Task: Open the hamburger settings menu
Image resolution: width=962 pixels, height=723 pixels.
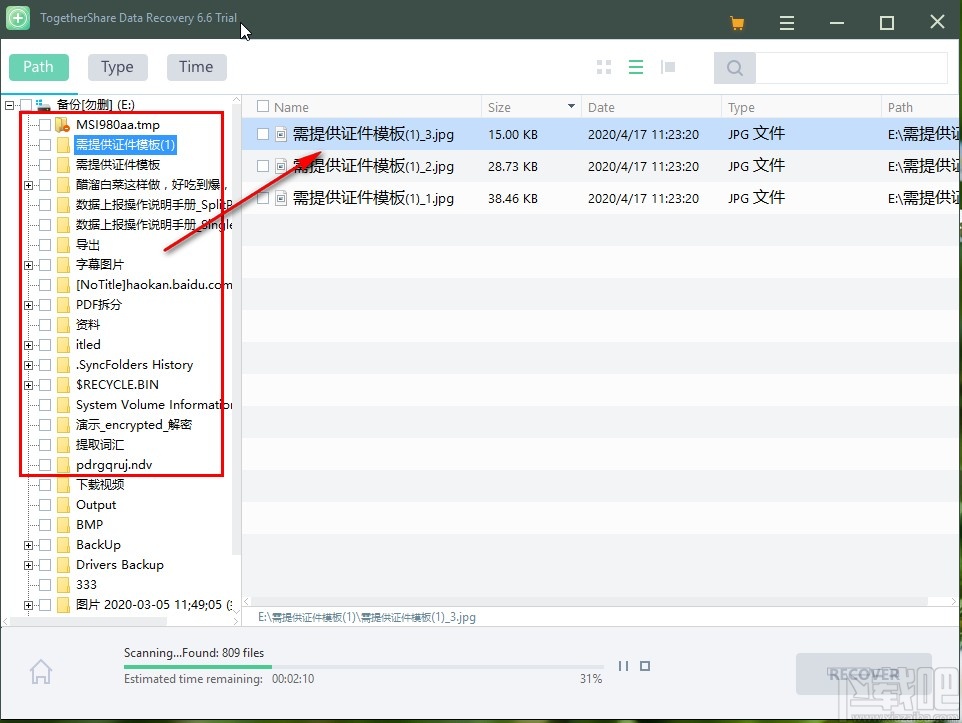Action: 787,21
